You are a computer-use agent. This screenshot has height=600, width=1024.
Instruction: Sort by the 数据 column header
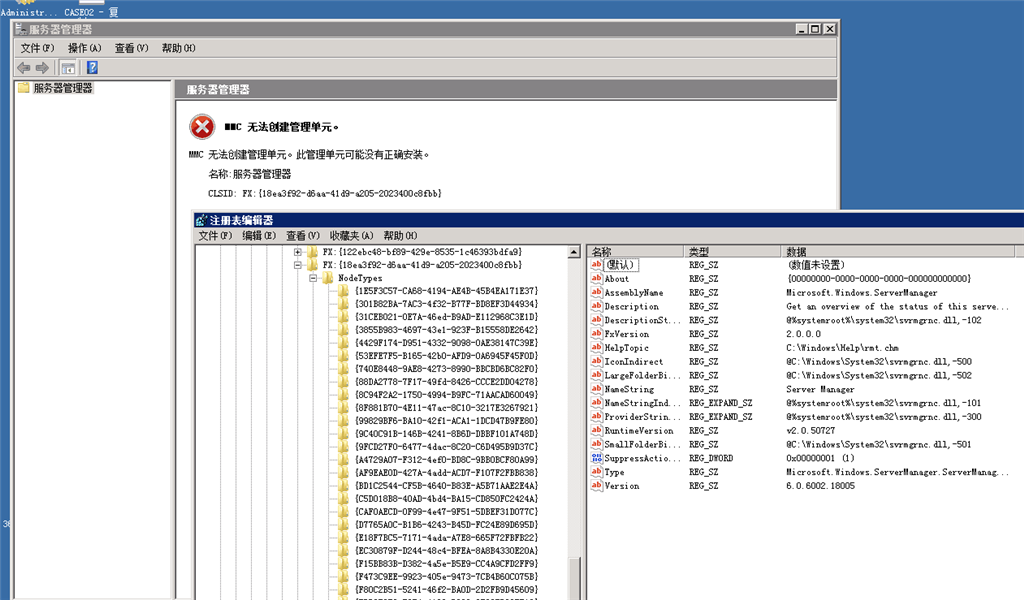898,251
